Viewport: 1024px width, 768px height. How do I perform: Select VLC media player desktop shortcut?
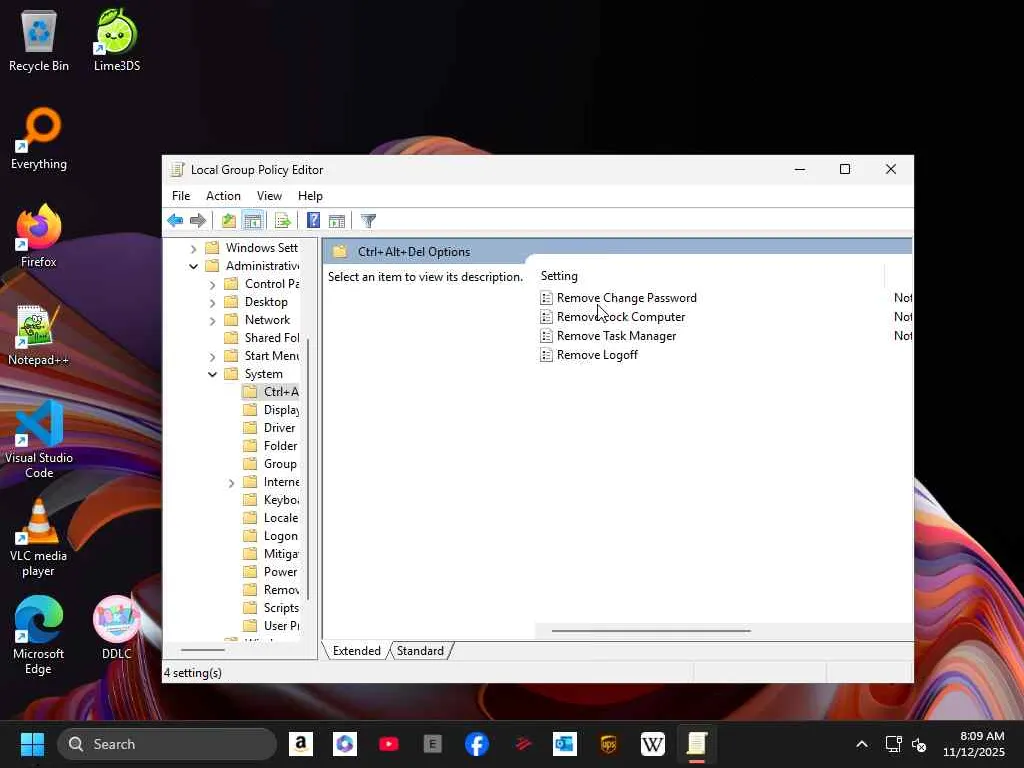[39, 537]
